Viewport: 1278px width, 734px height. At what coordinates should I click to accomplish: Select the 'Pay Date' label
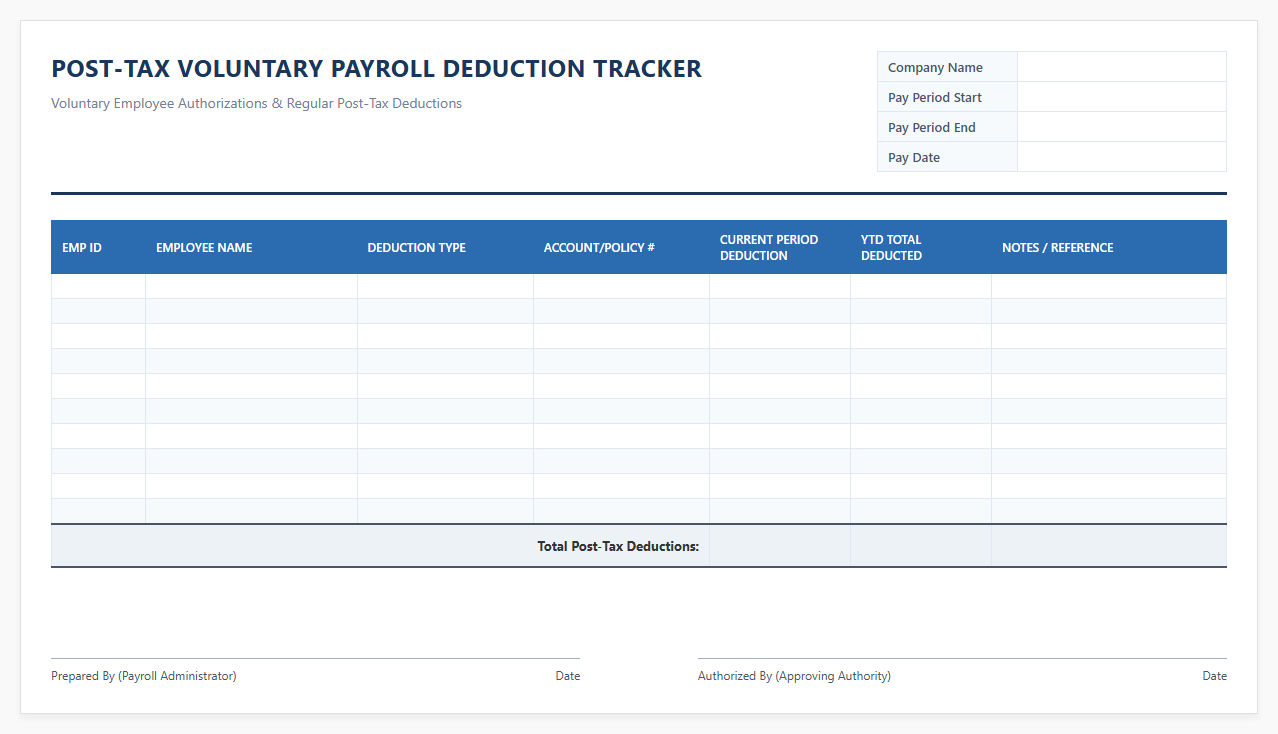pos(914,158)
